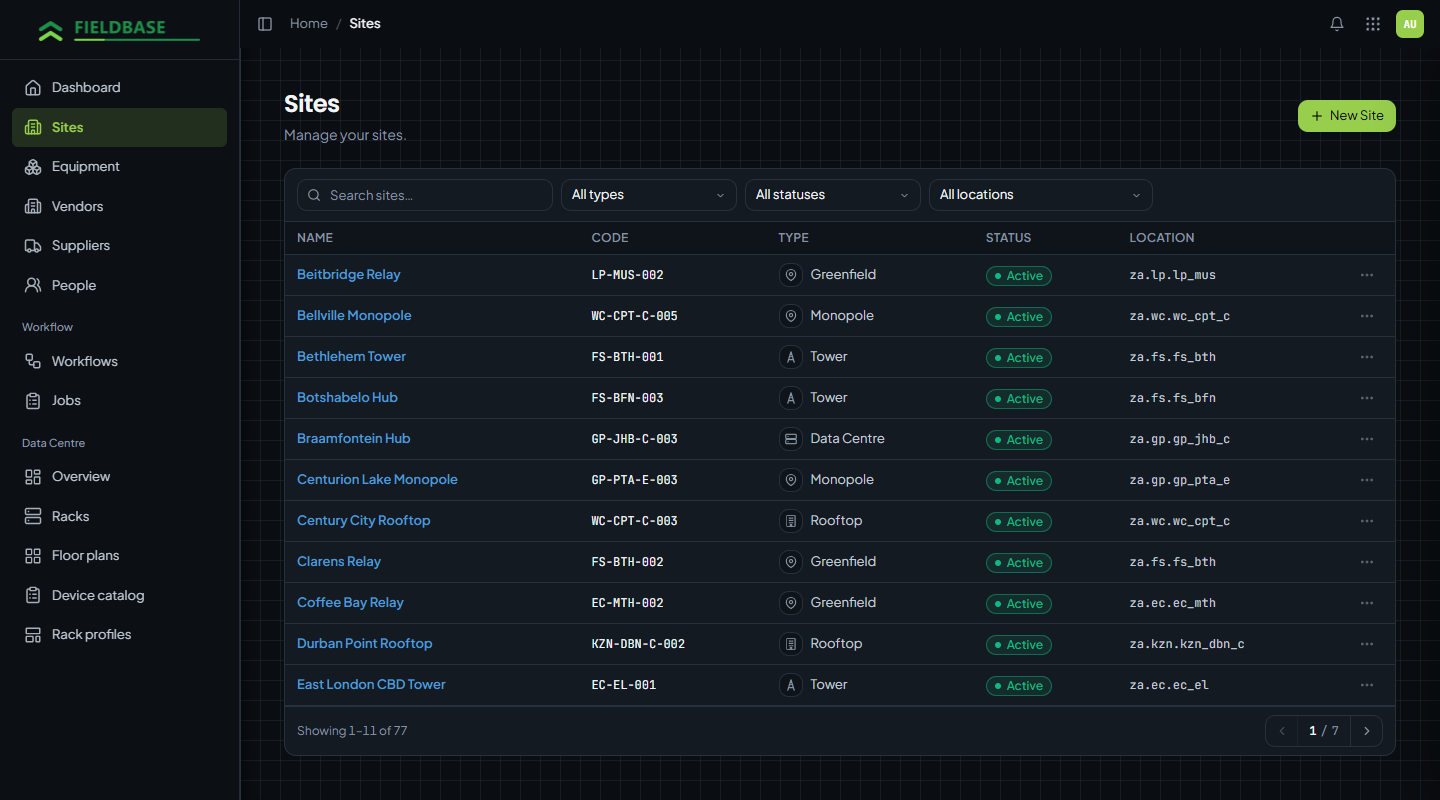Screen dimensions: 1440x800
Task: Open the Dashboard menu item
Action: [x=119, y=88]
